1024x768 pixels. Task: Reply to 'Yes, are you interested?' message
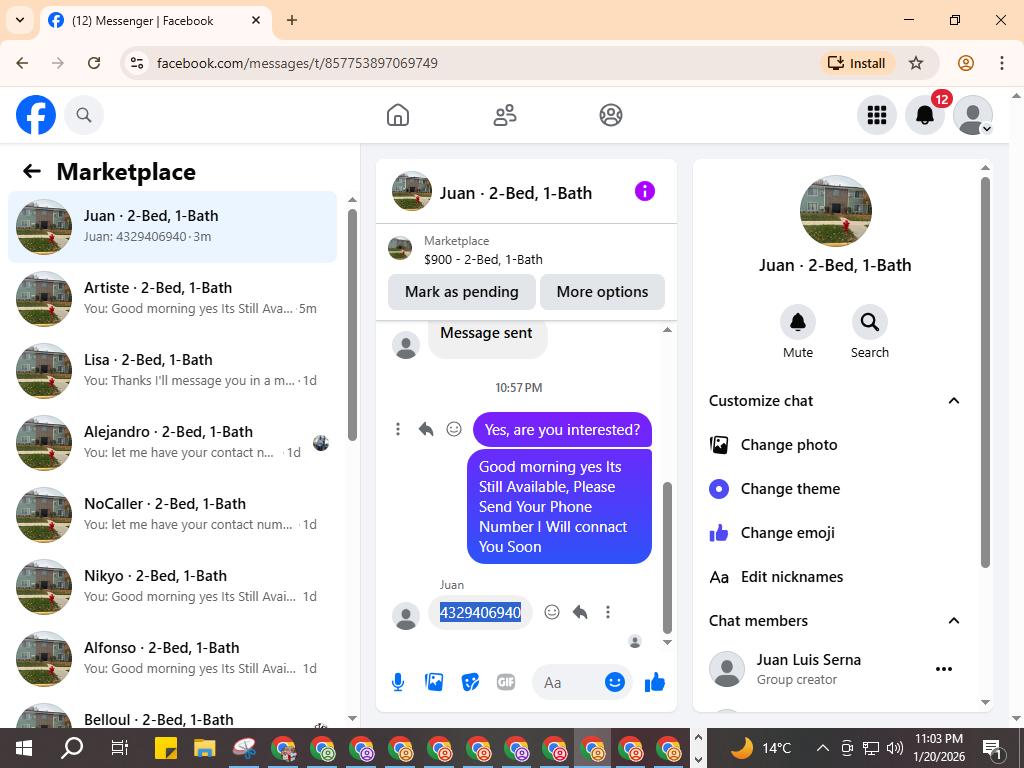click(426, 429)
